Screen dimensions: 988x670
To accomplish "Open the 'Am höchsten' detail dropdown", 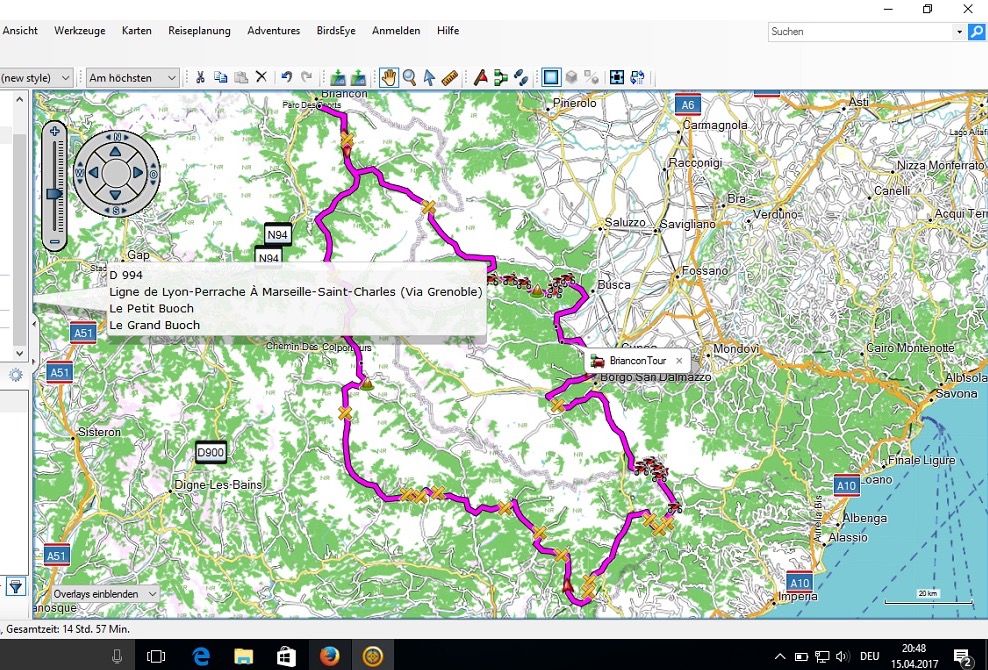I will coord(132,77).
